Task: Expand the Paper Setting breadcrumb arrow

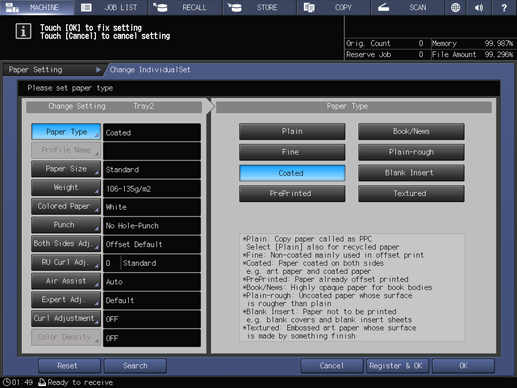Action: [x=98, y=70]
